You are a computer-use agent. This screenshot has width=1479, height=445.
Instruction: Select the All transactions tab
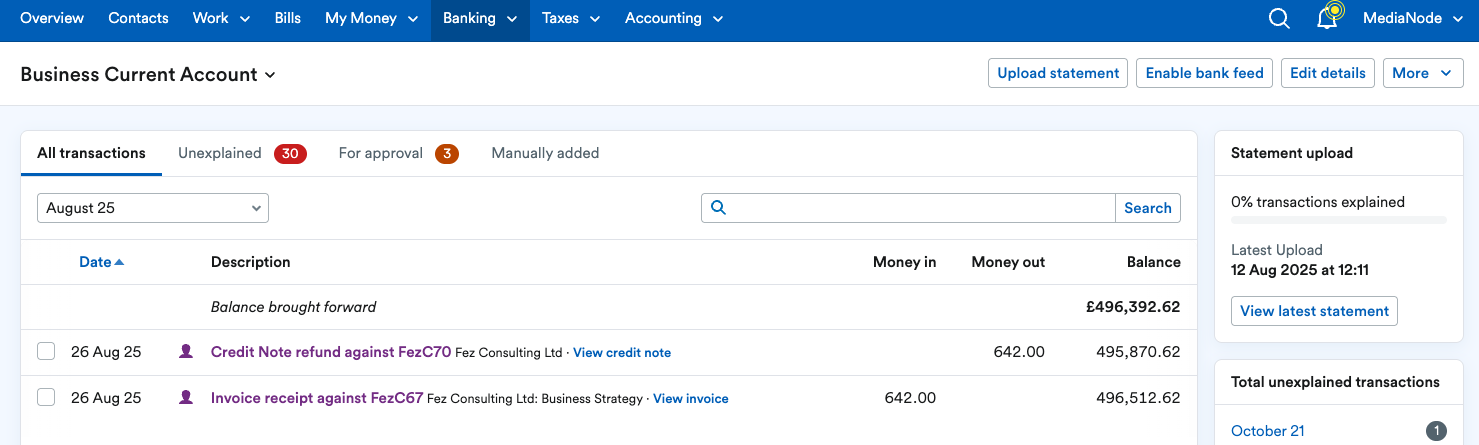91,153
